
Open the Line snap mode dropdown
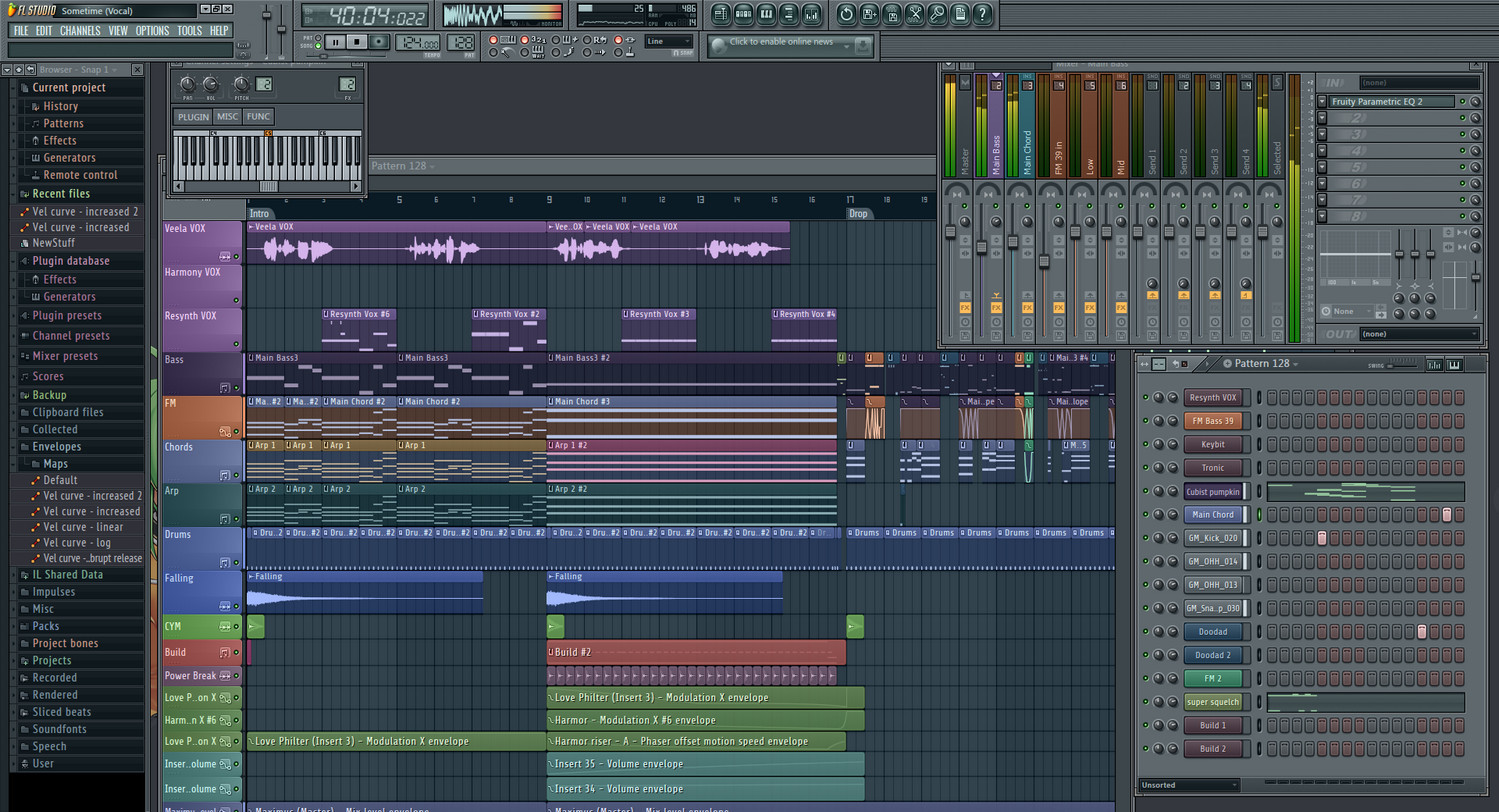[668, 42]
